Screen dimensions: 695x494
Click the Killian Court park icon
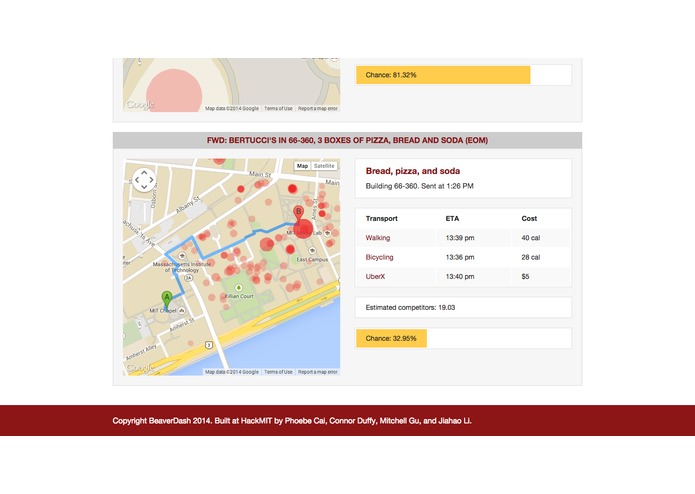click(238, 288)
